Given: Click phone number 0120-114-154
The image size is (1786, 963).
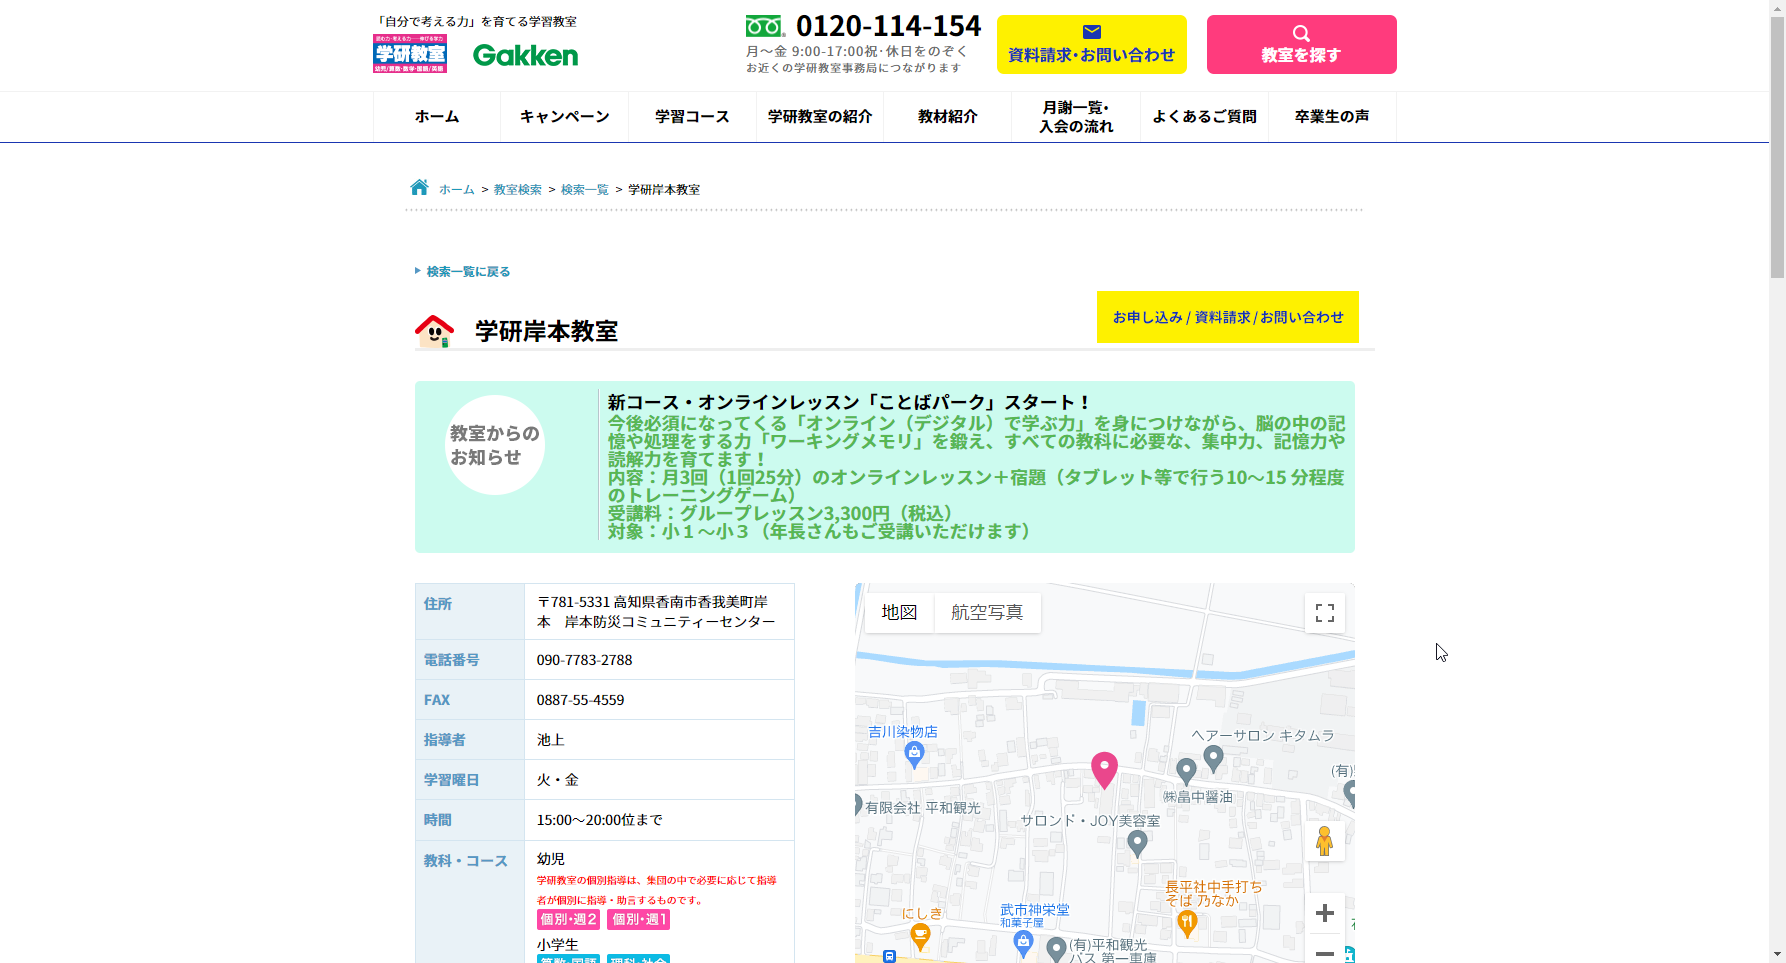Looking at the screenshot, I should pyautogui.click(x=888, y=26).
